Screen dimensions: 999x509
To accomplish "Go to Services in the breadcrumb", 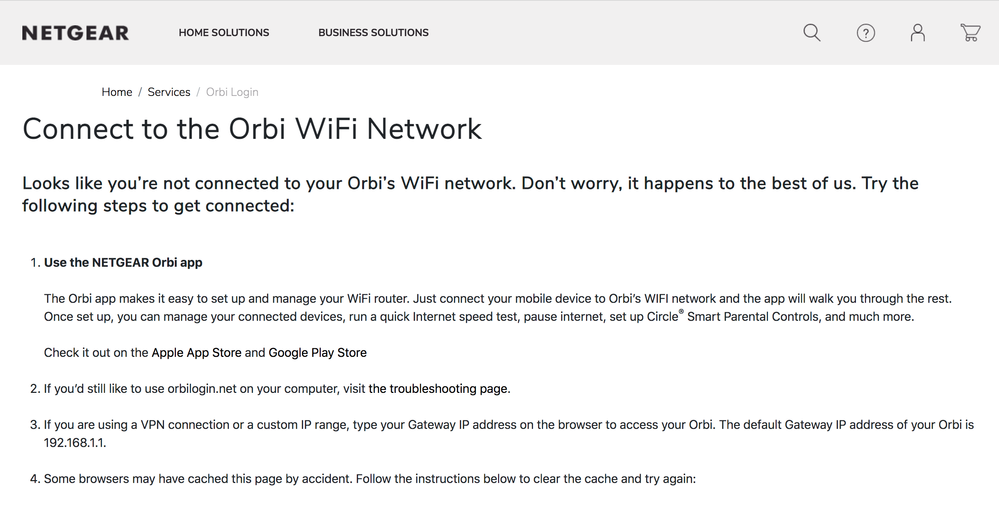I will [x=169, y=92].
